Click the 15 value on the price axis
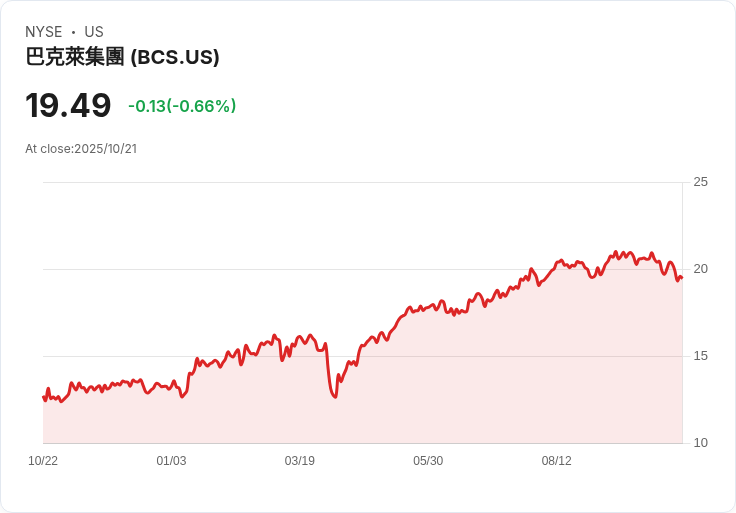Image resolution: width=736 pixels, height=513 pixels. (x=700, y=356)
